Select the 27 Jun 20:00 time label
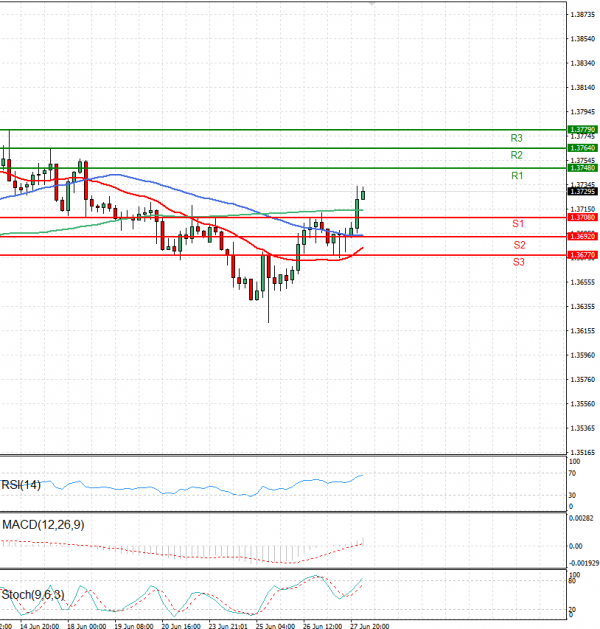The image size is (600, 629). (370, 623)
